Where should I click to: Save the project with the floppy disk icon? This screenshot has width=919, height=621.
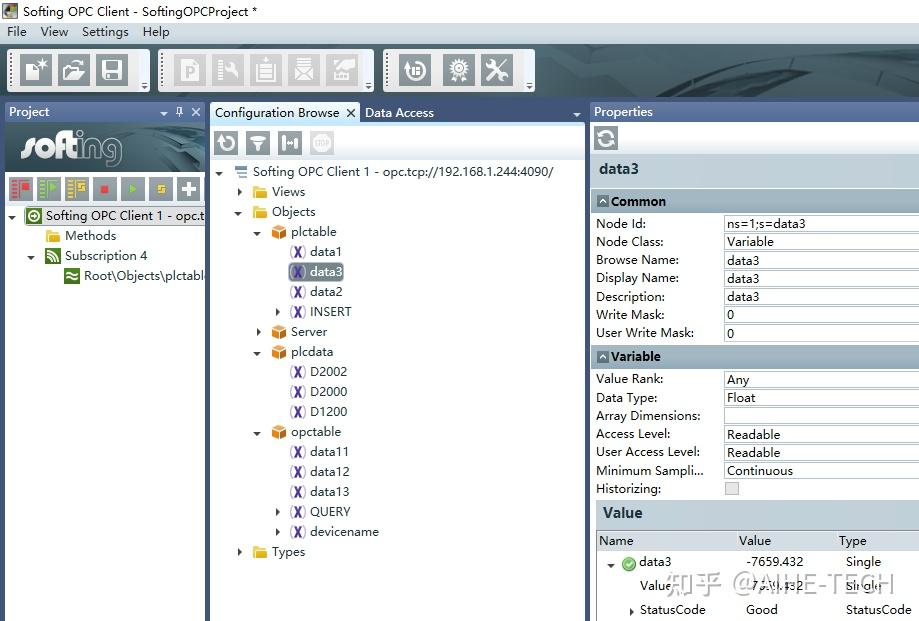111,70
